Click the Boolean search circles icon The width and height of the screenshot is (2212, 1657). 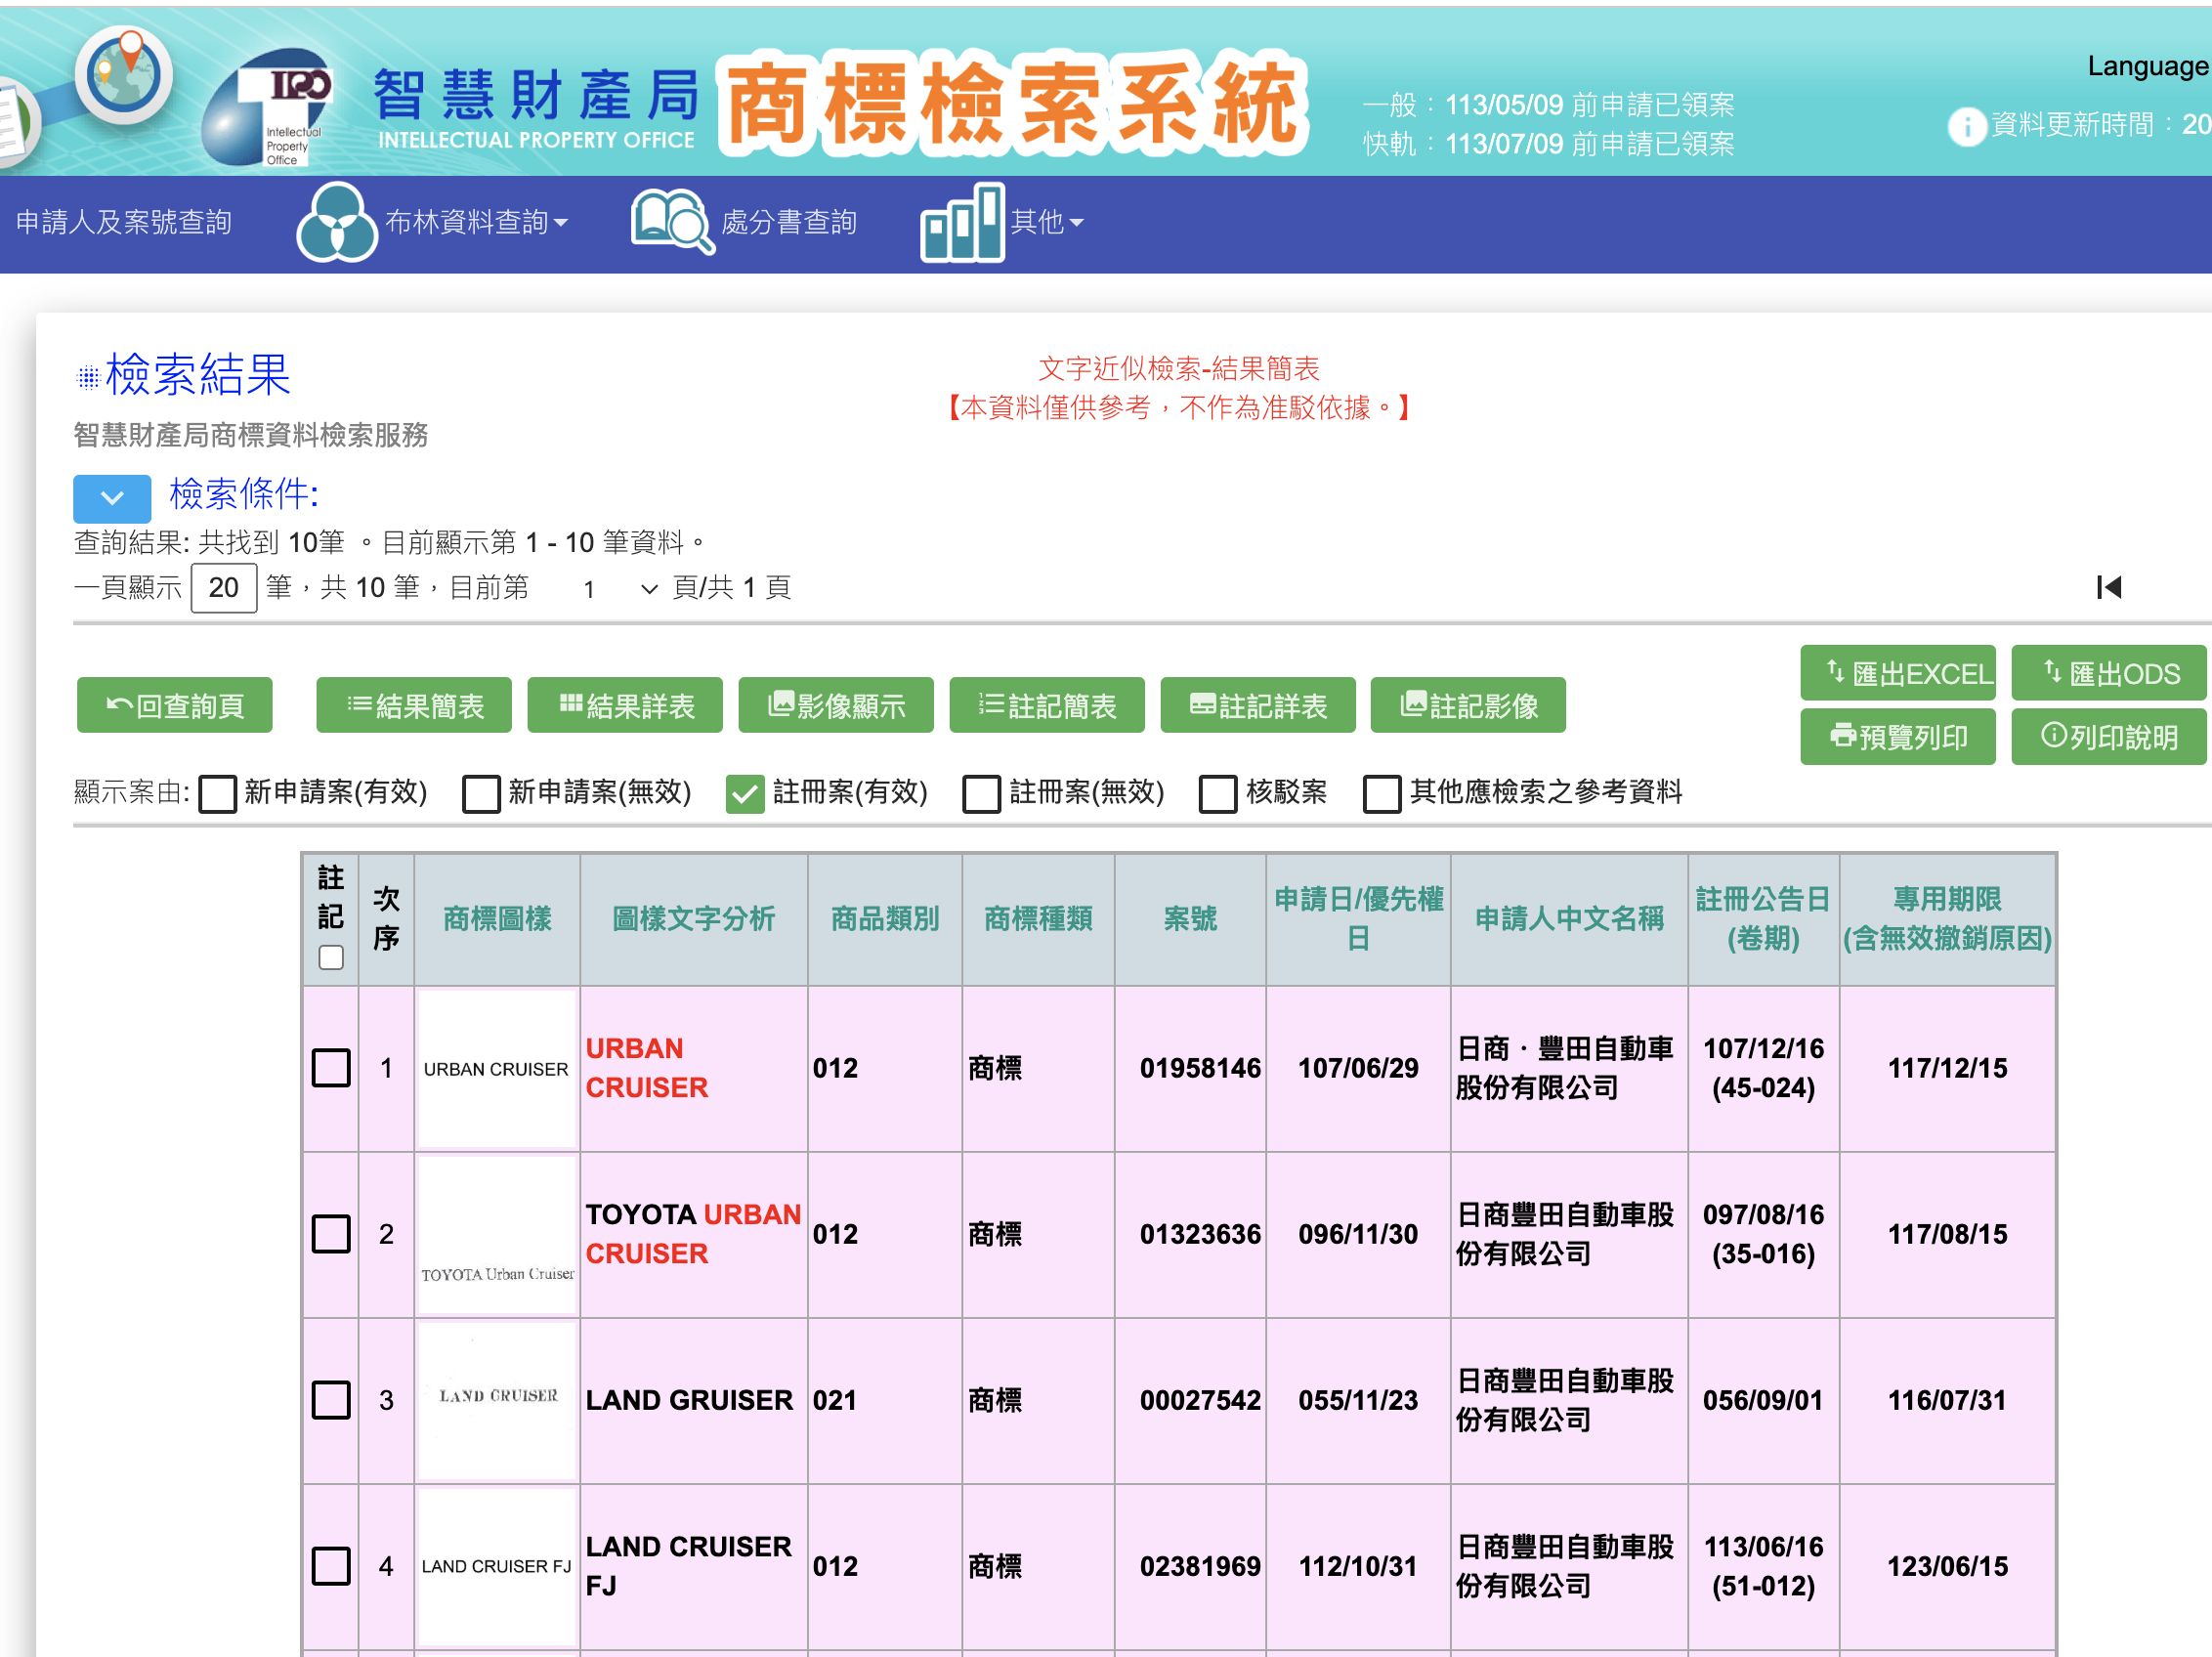tap(337, 222)
